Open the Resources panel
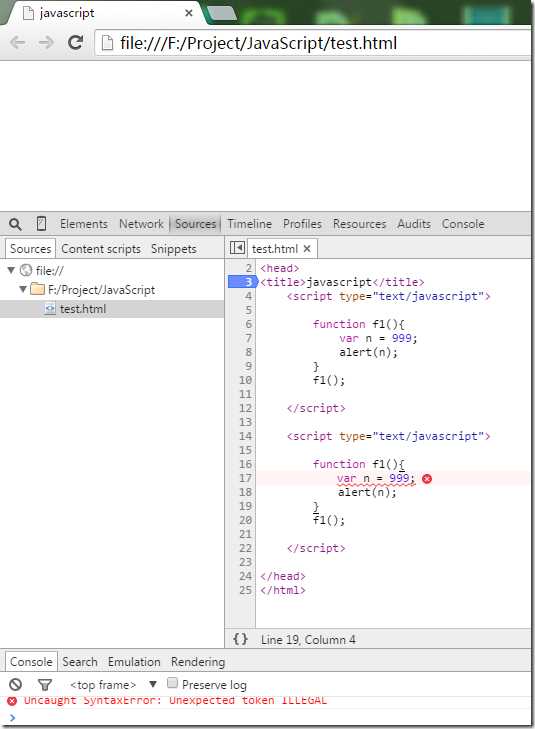The width and height of the screenshot is (535, 729). point(359,224)
